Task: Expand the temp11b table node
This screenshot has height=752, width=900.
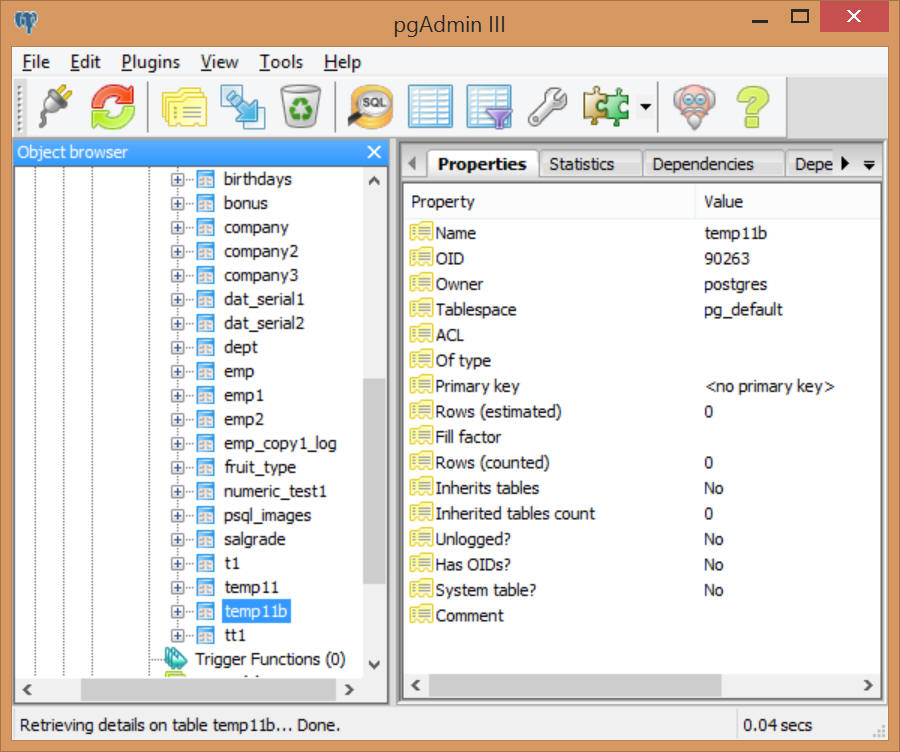Action: (177, 612)
